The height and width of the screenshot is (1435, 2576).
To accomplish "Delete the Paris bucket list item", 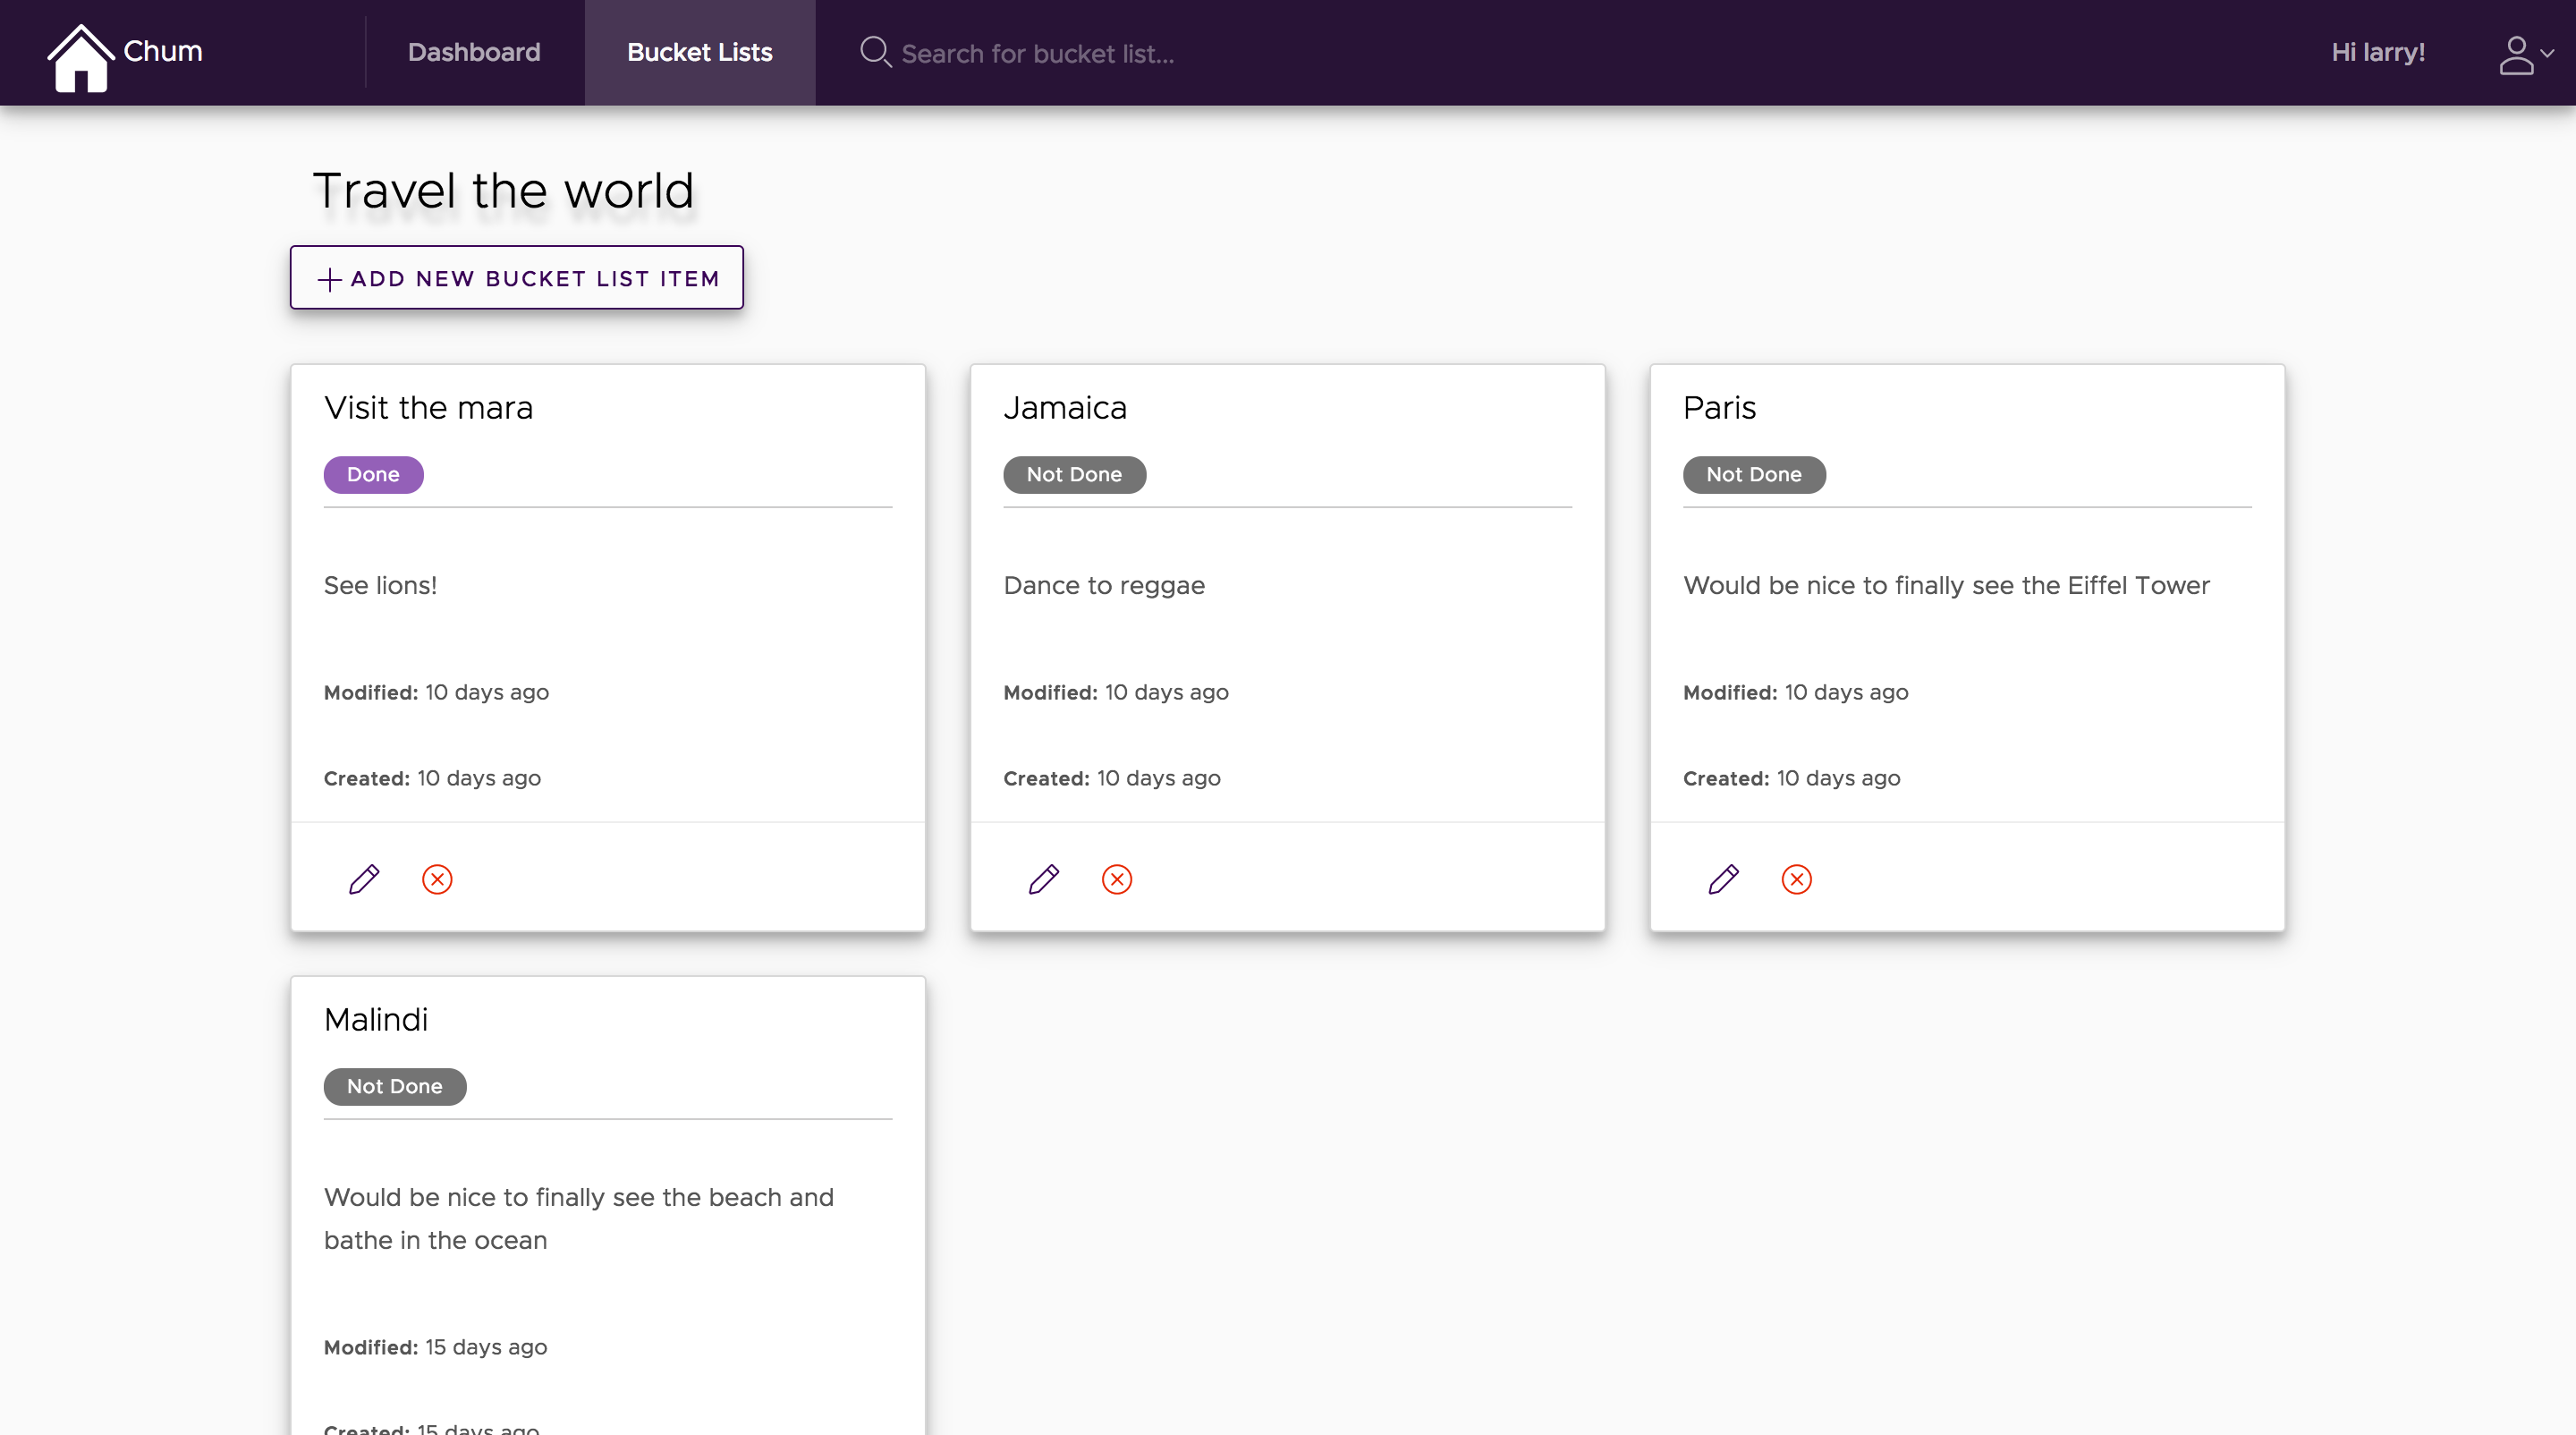I will coord(1797,879).
